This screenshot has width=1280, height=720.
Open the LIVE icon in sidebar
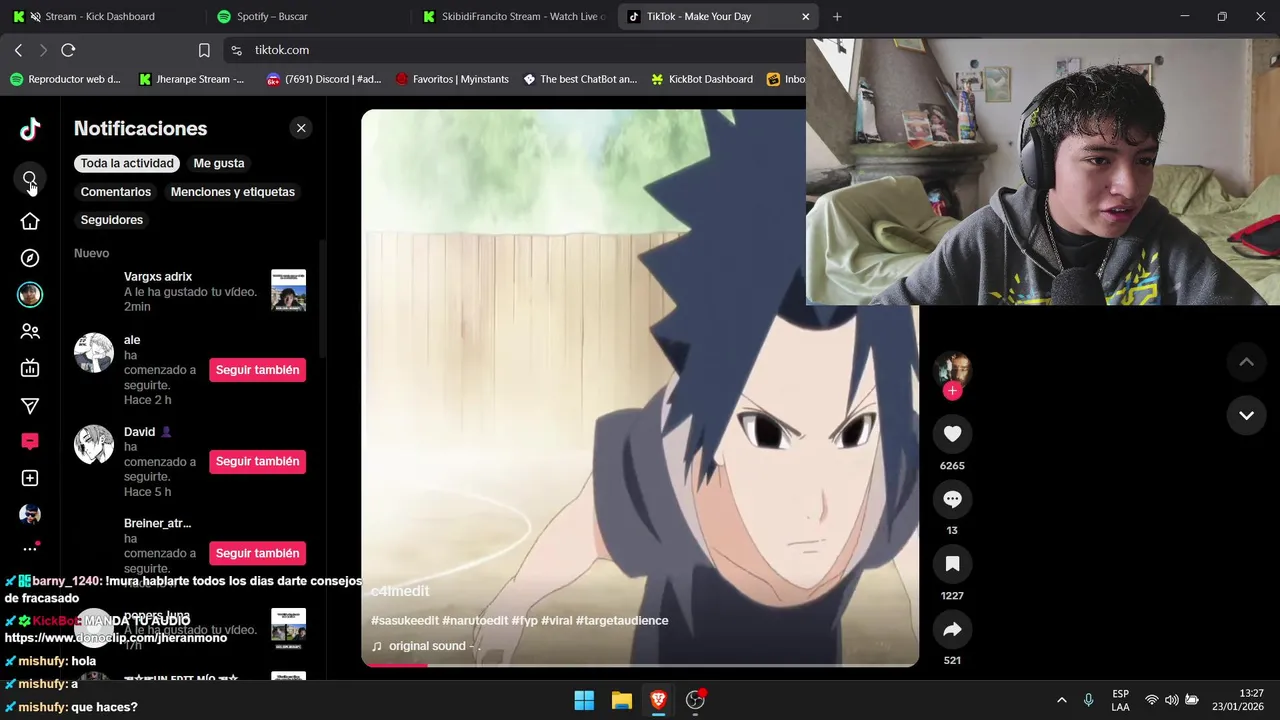coord(30,368)
